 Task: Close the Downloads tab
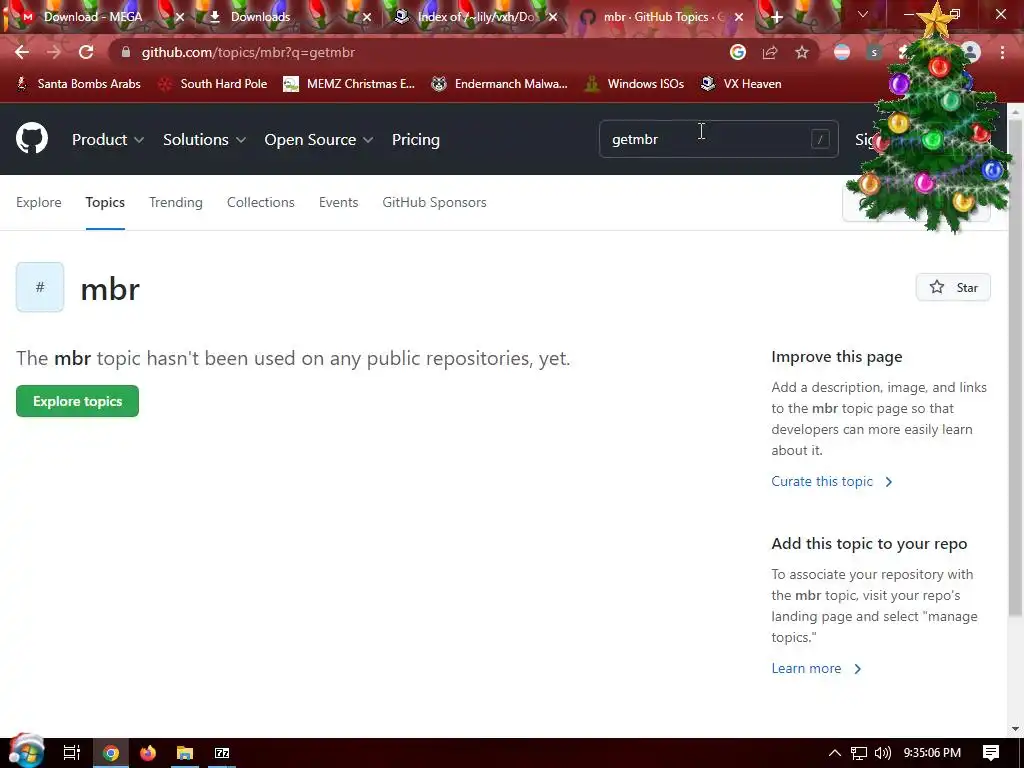366,17
